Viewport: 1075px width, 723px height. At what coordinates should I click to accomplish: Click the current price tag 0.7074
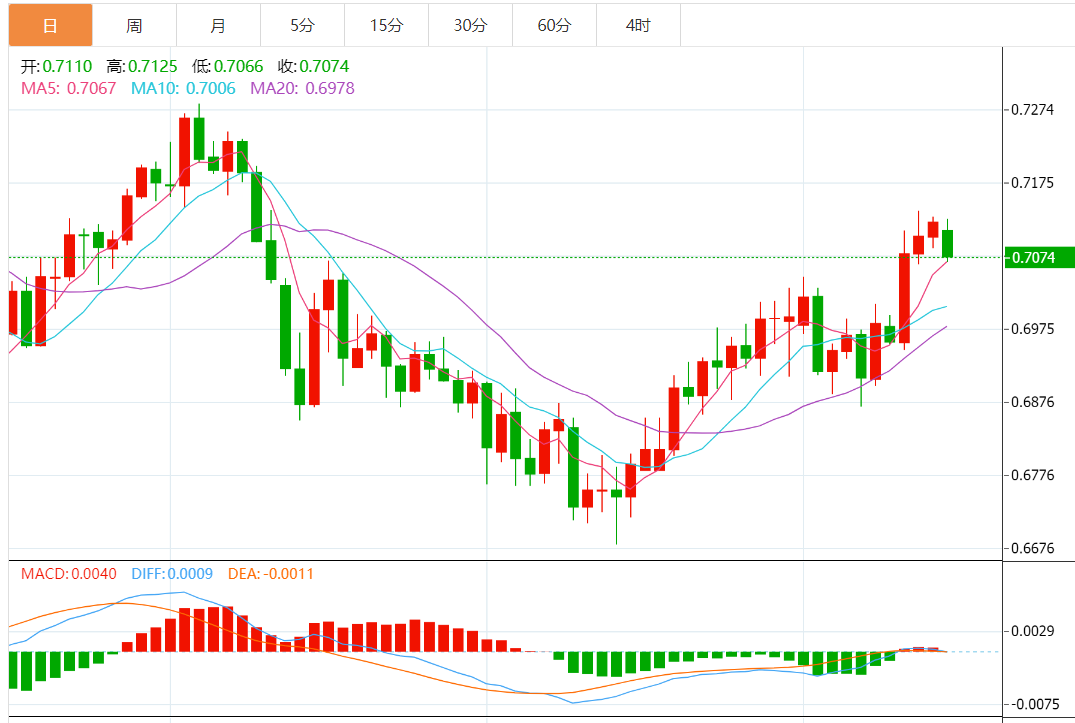tap(1039, 258)
